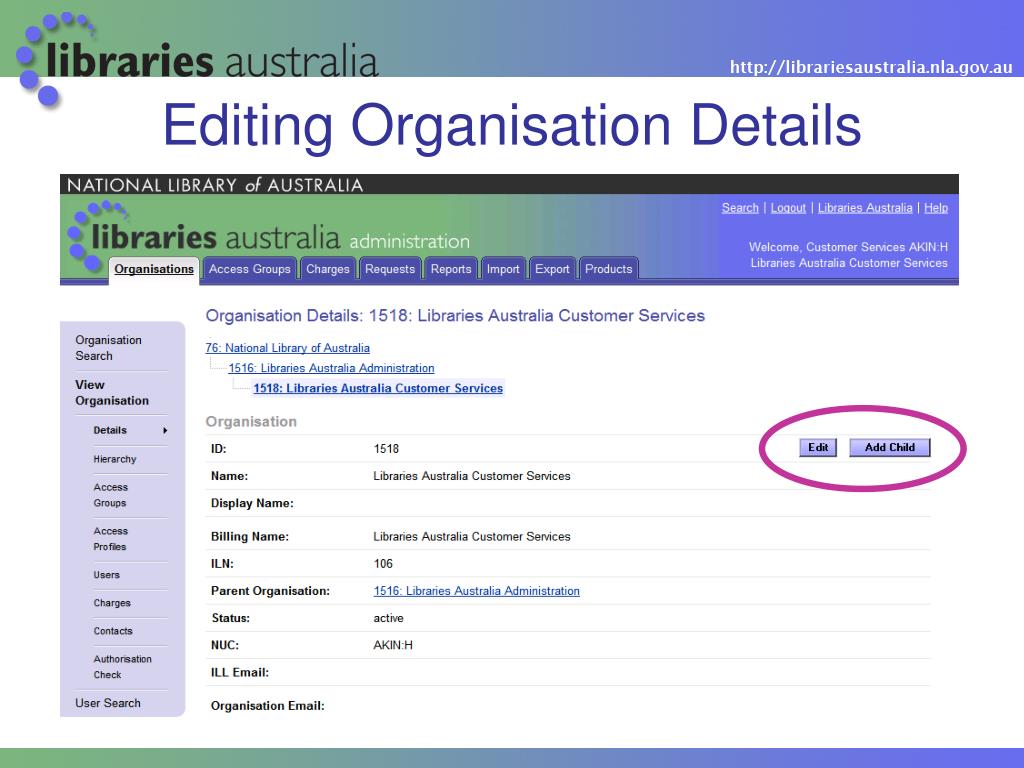Screen dimensions: 1024x768
Task: Open Contacts in the sidebar
Action: pyautogui.click(x=113, y=631)
